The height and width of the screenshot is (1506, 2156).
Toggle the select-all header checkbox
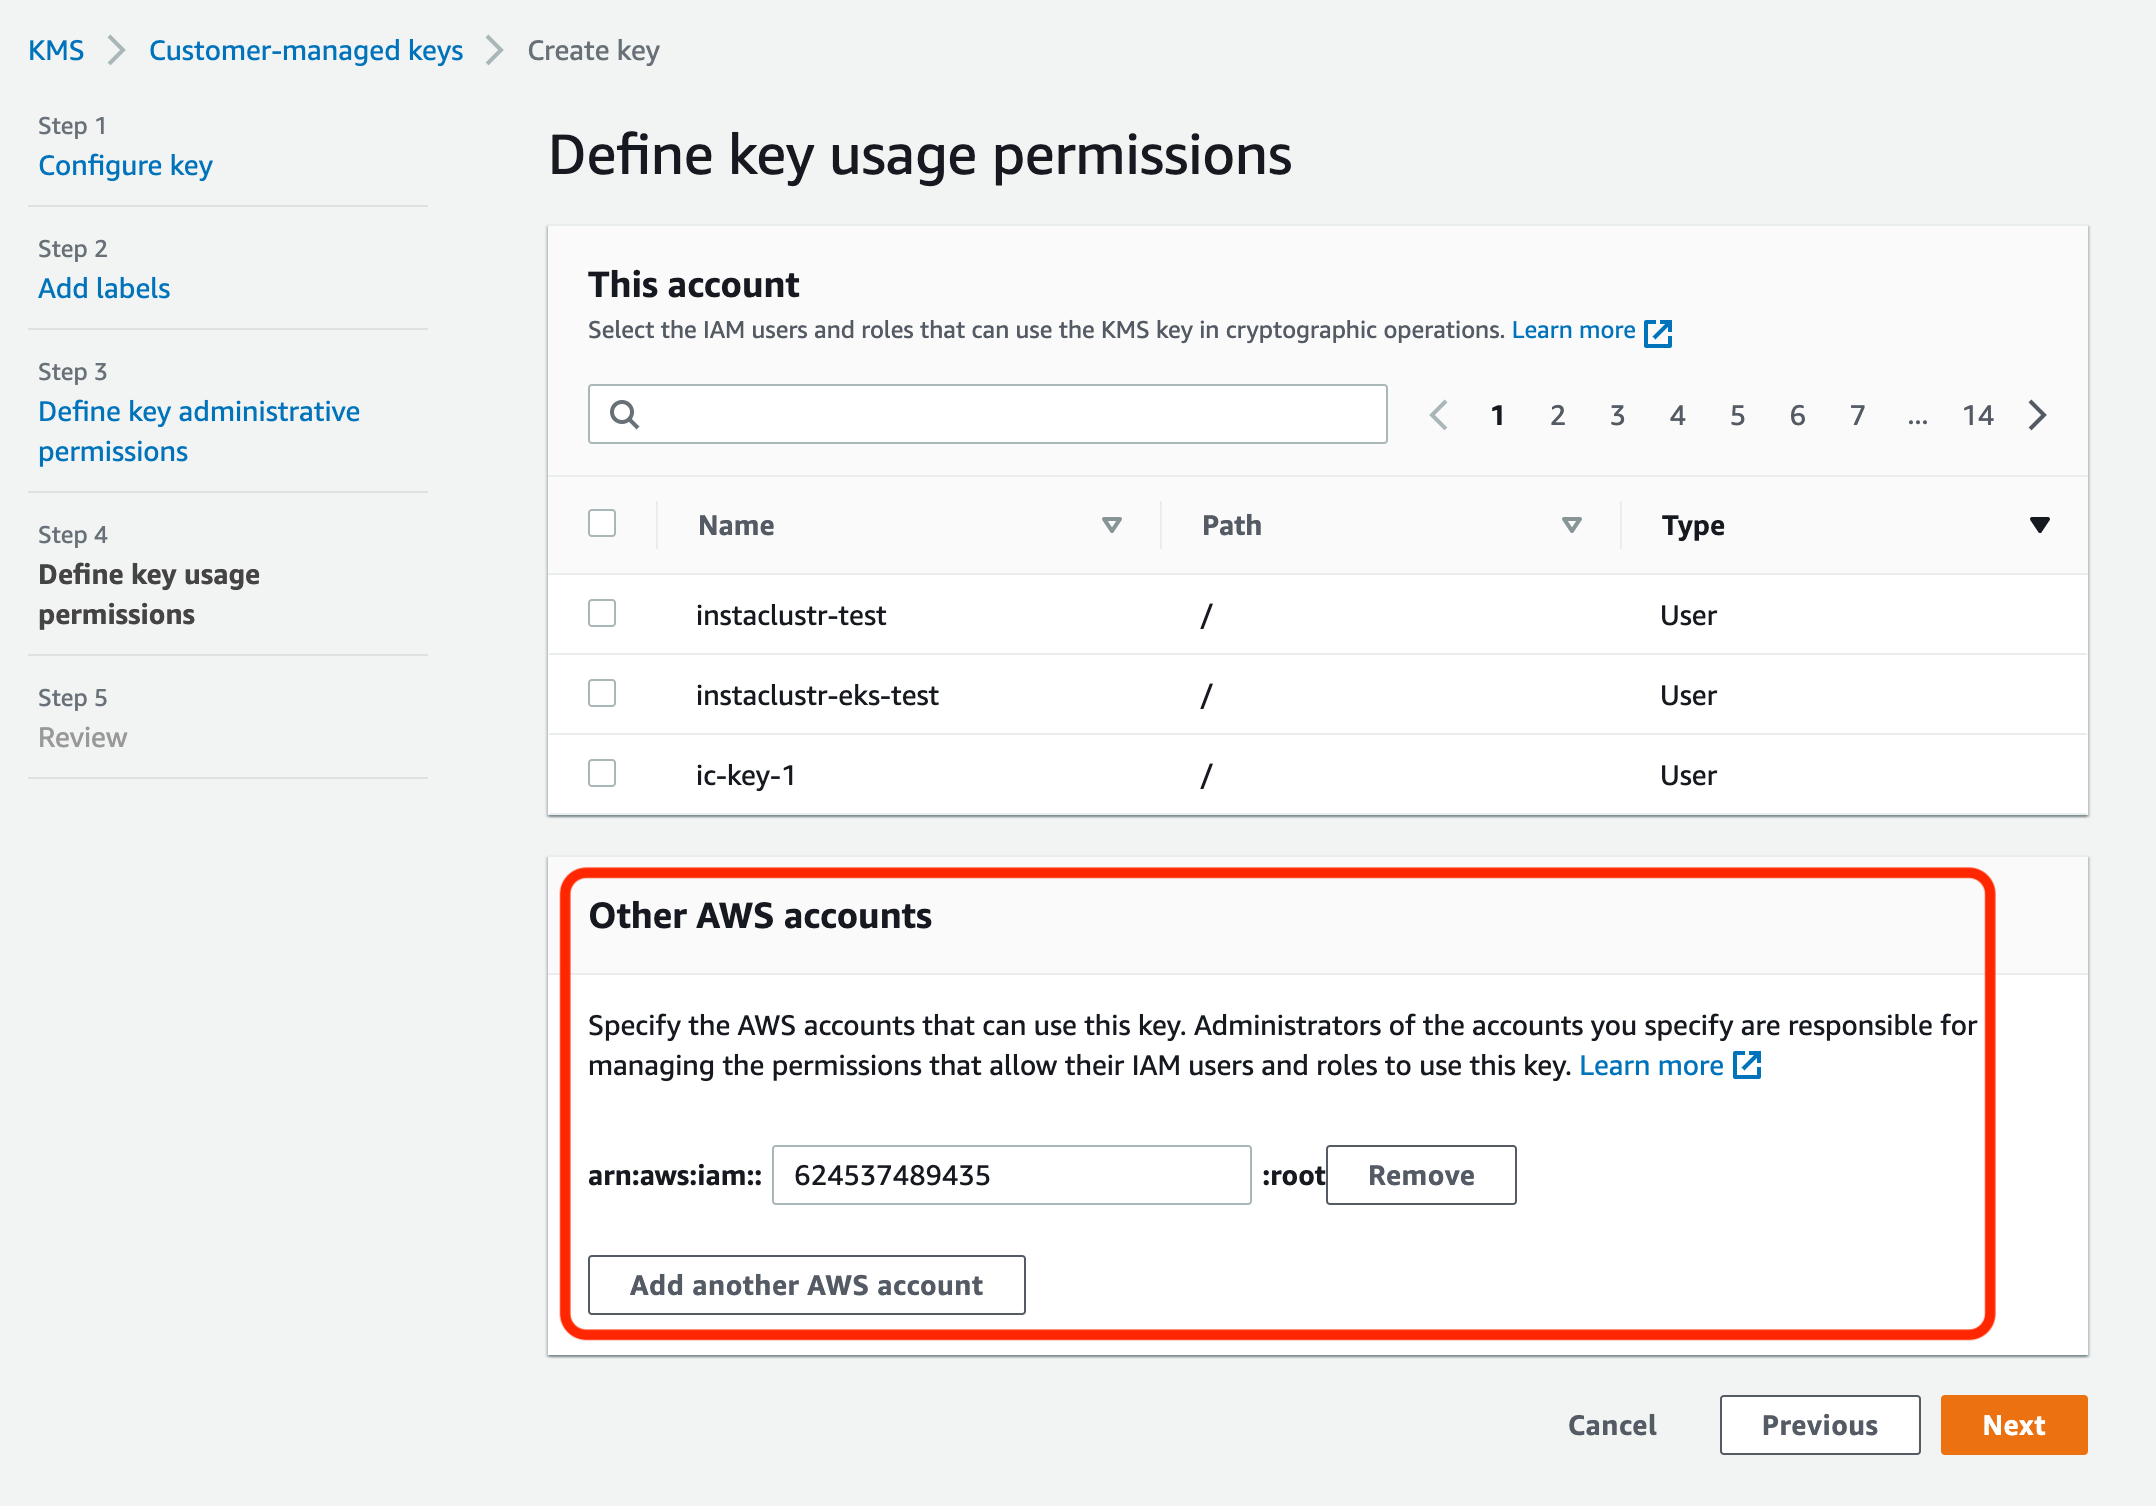click(x=602, y=523)
